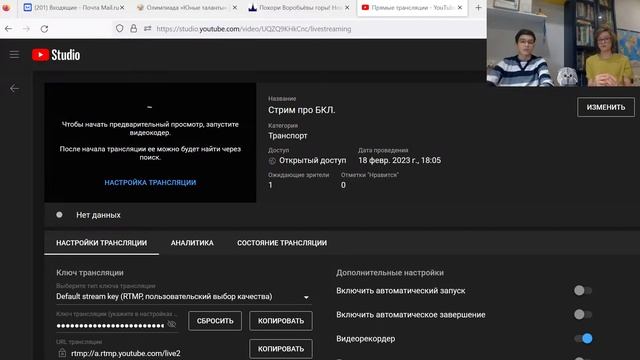Close the Mail.ru inbox tab
Screen dimensions: 640x360
[122, 7]
